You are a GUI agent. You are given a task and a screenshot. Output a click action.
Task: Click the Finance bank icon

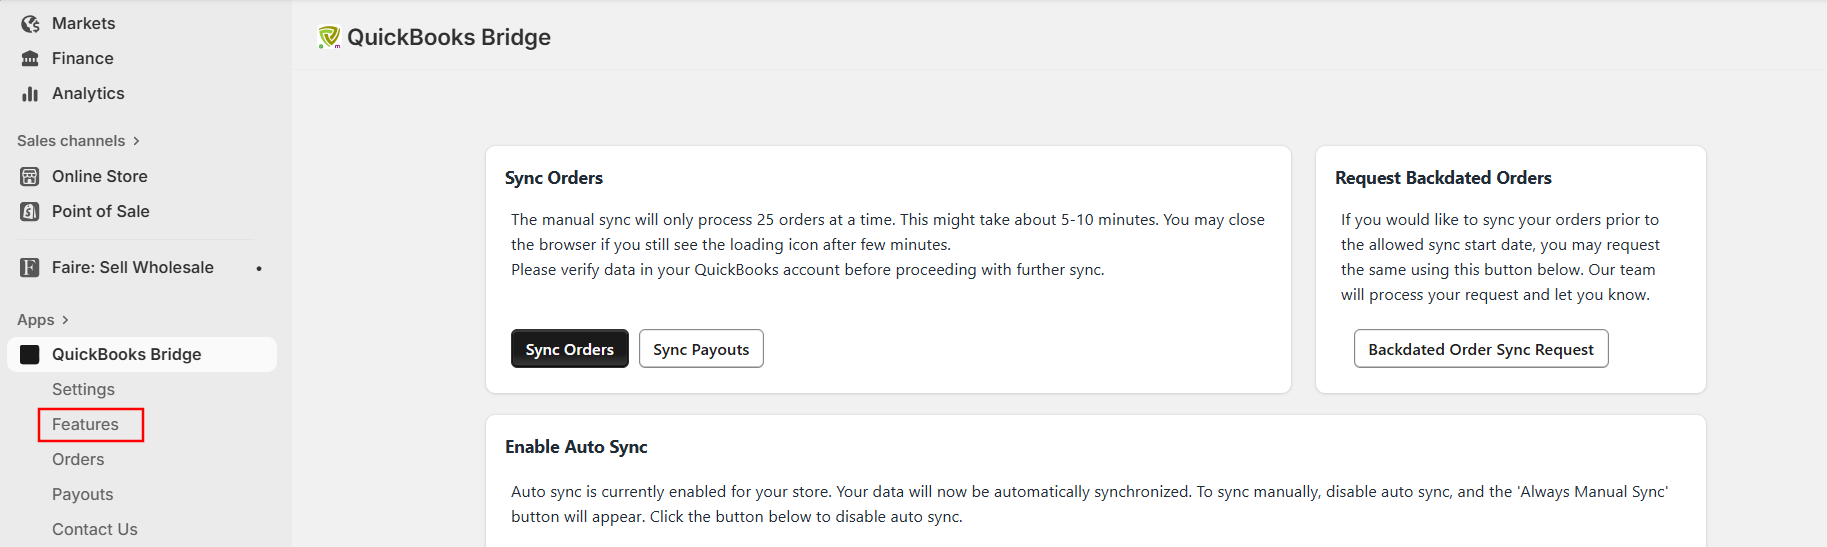point(30,58)
